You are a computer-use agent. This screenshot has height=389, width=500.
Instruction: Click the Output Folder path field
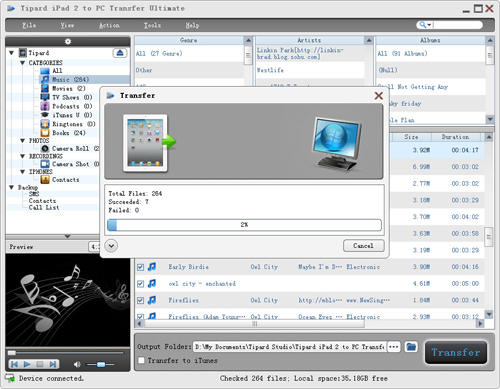pos(289,347)
